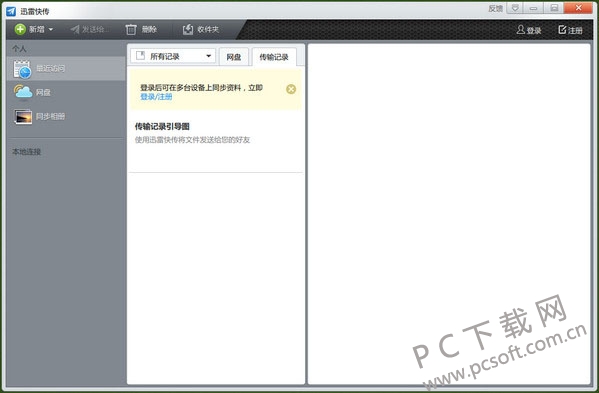Open the 收件夹 inbox icon
Image resolution: width=599 pixels, height=393 pixels.
coord(188,29)
